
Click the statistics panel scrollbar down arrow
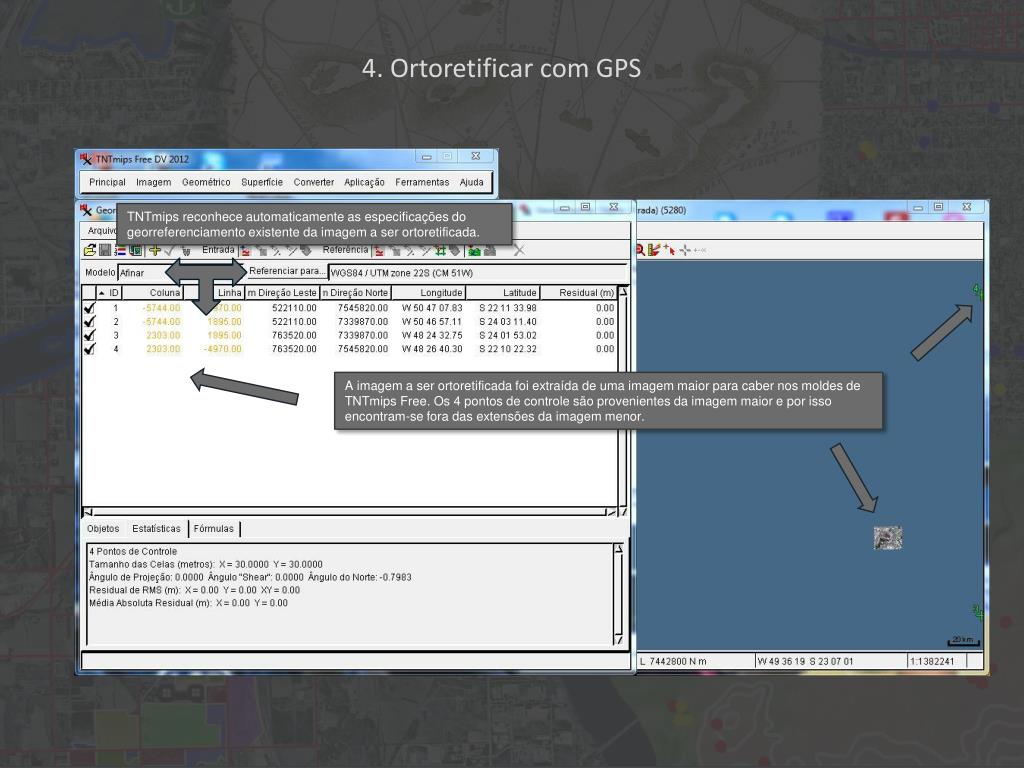pos(618,639)
